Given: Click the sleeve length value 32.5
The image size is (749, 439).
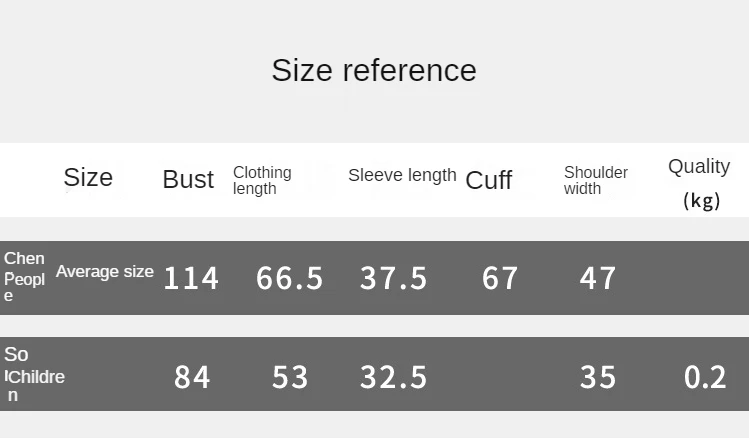Looking at the screenshot, I should point(394,377).
